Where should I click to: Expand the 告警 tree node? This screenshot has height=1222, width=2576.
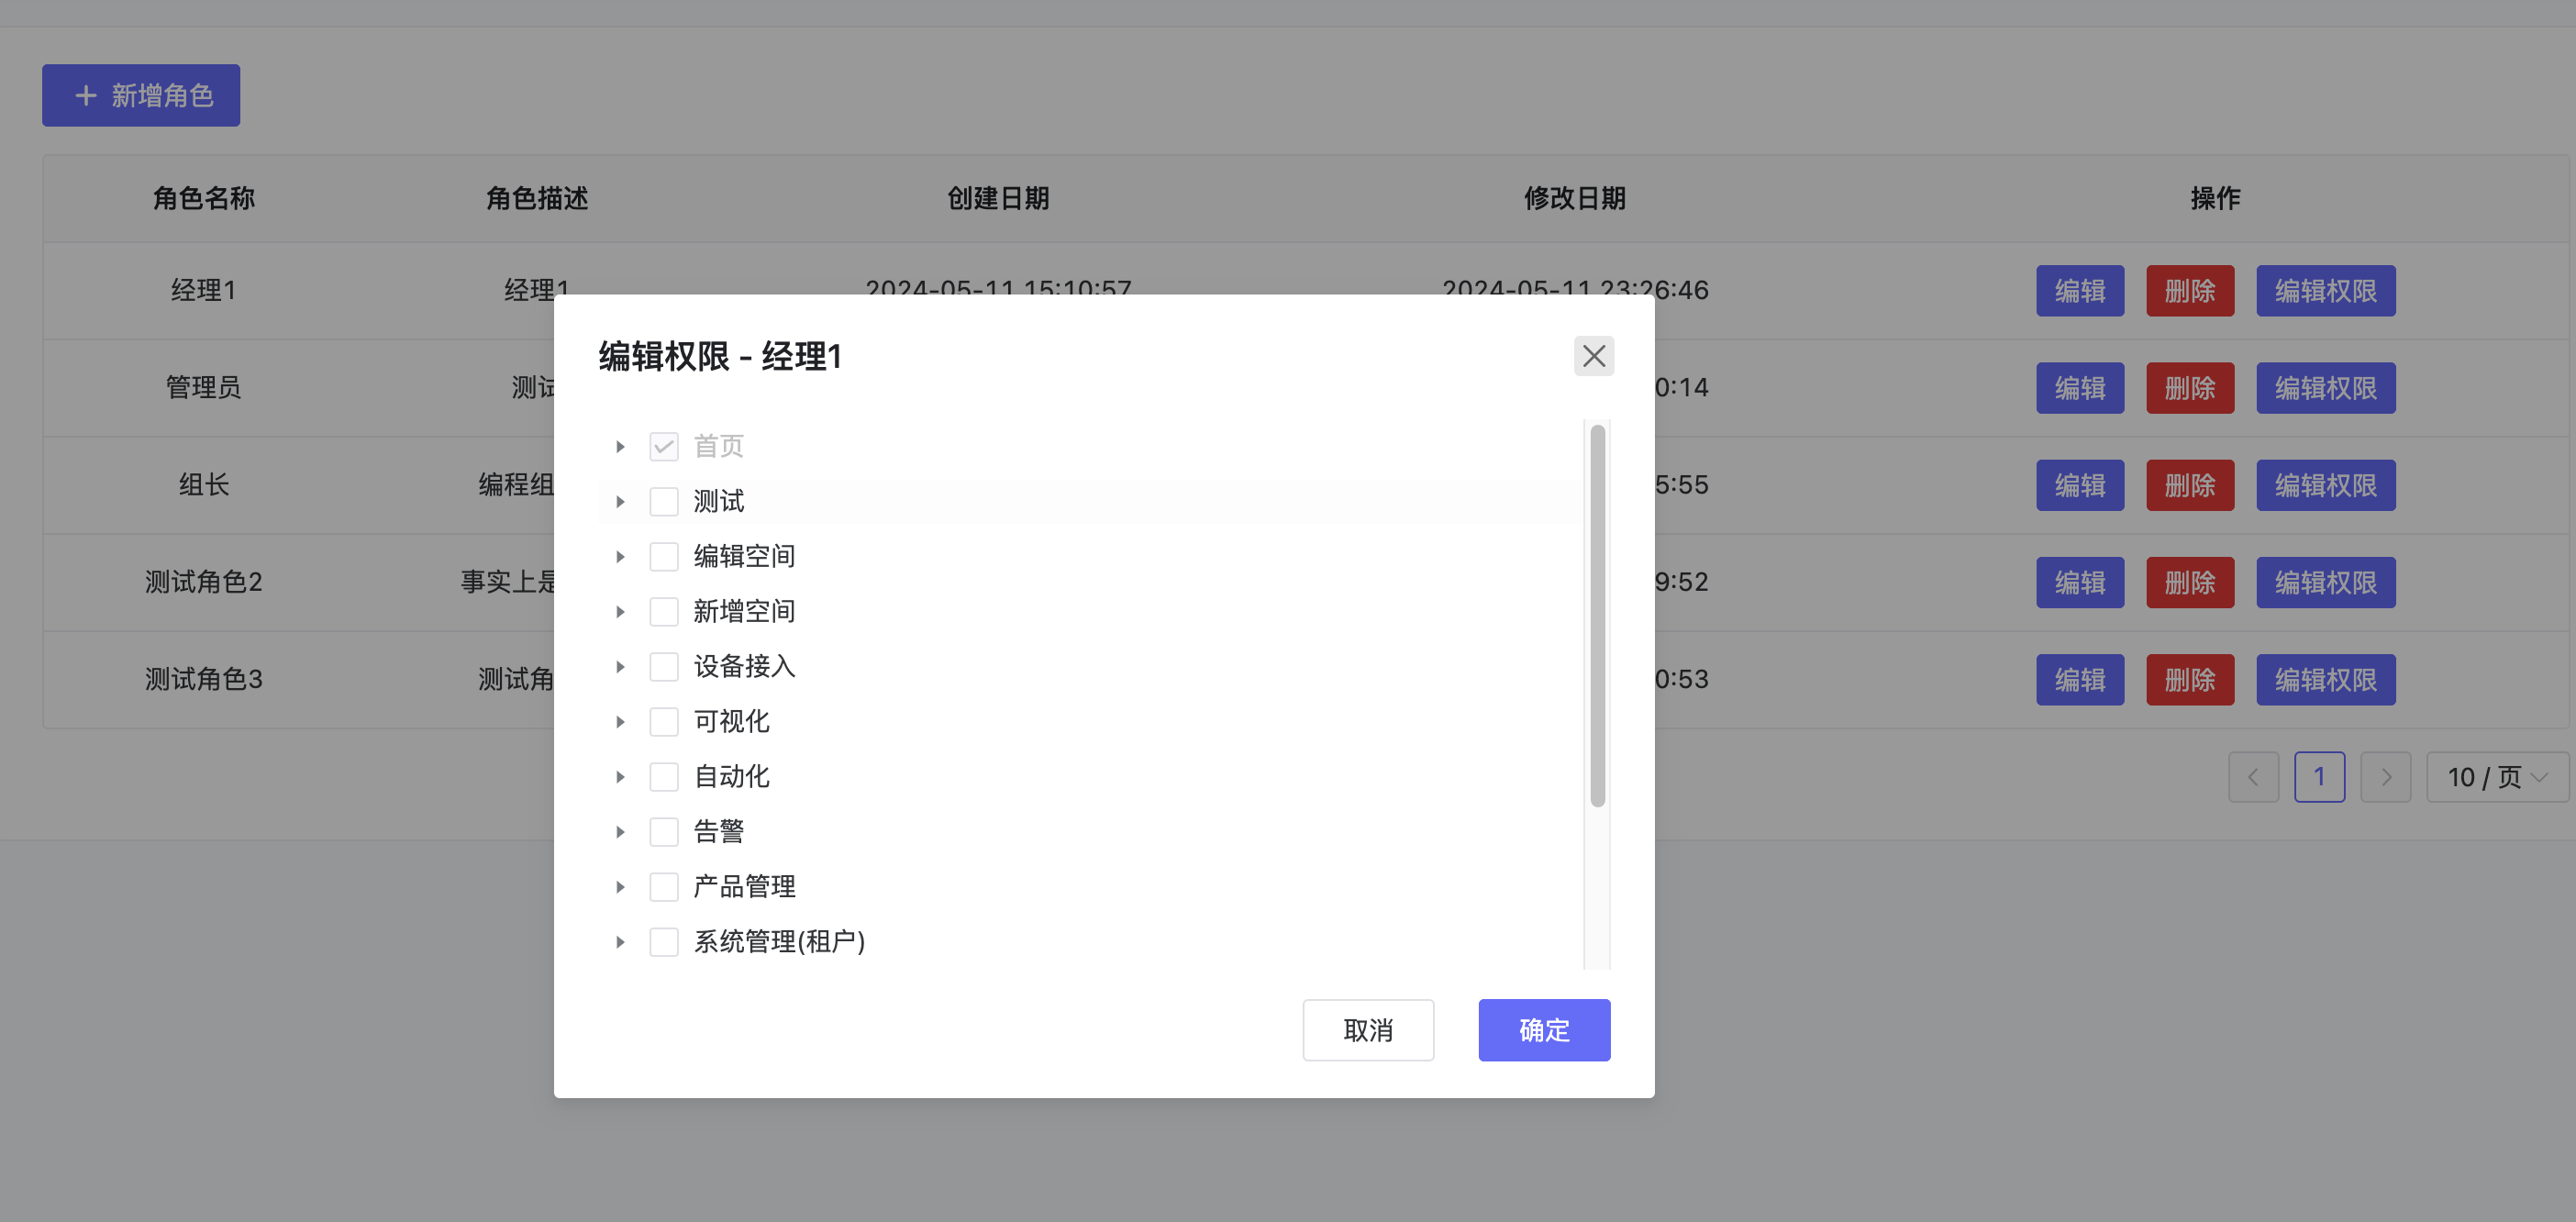pos(620,831)
